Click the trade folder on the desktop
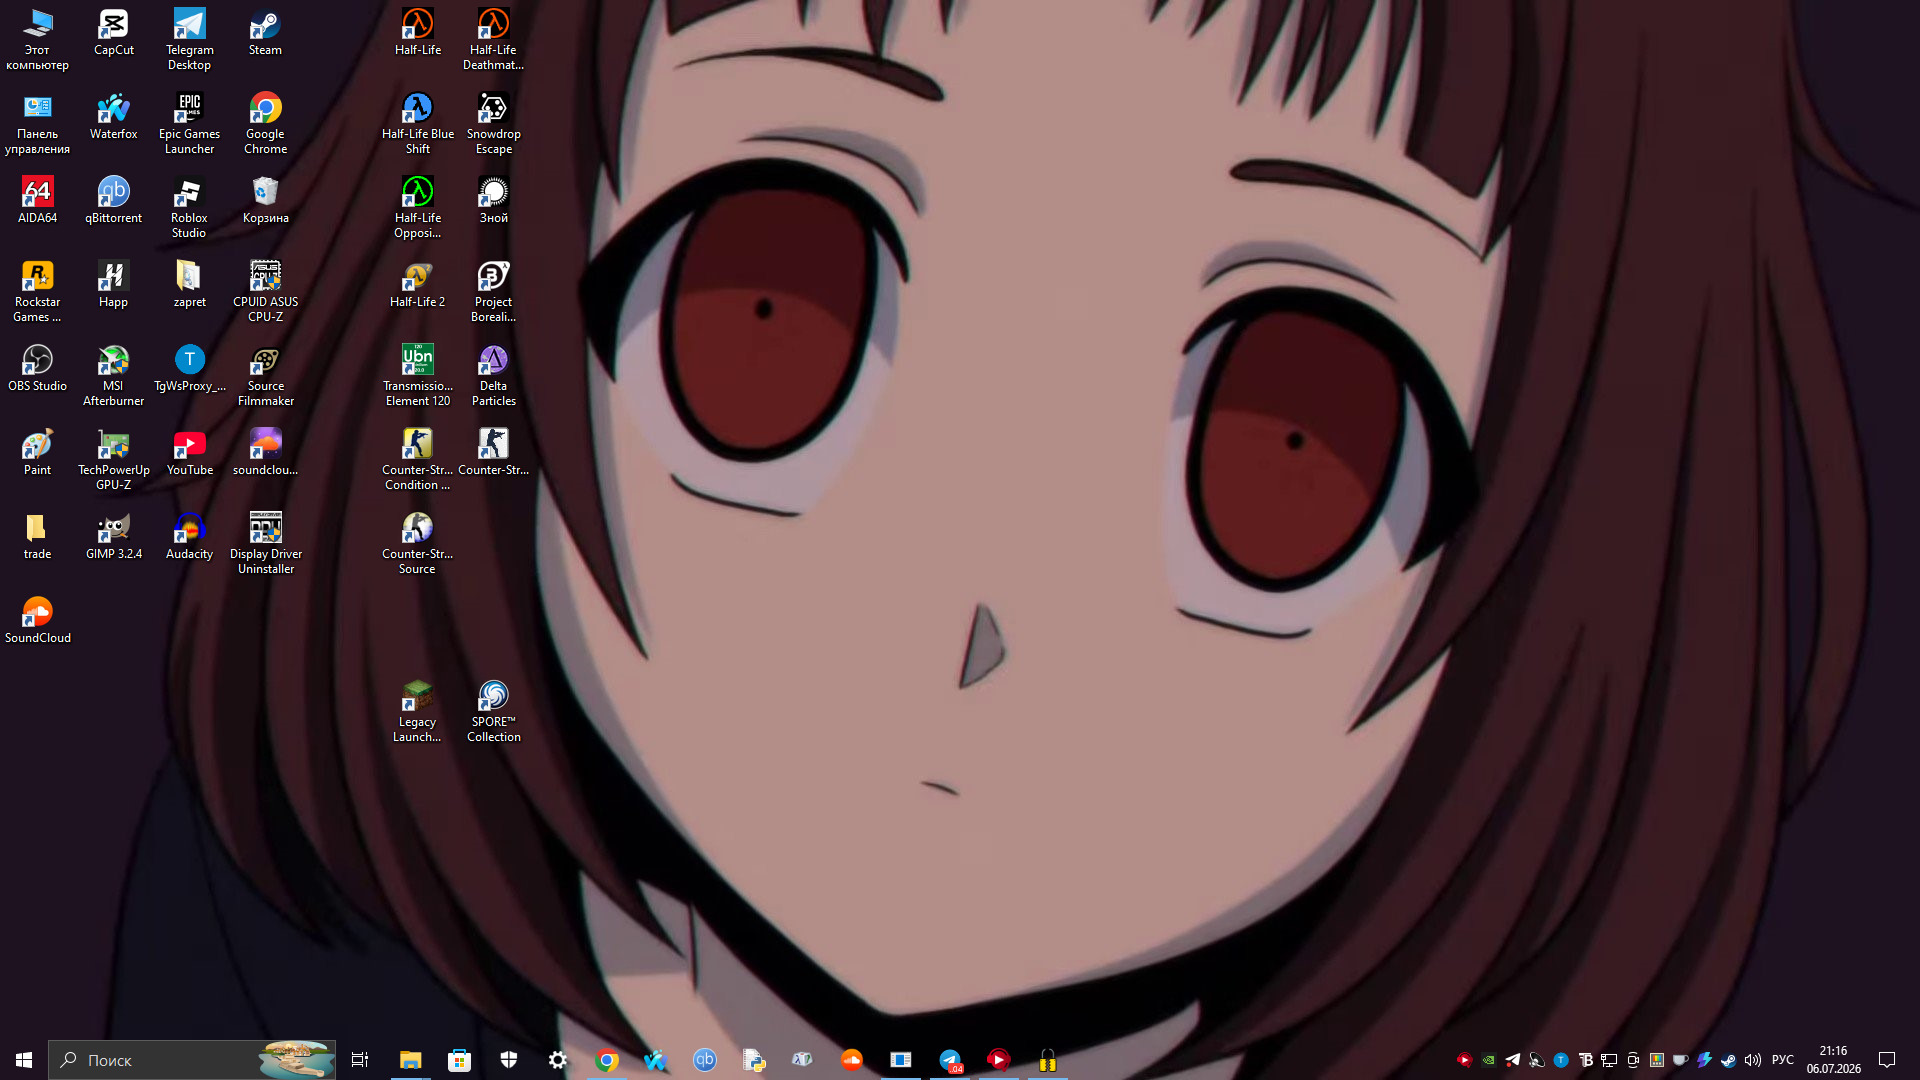Screen dimensions: 1920x1080 coord(37,537)
